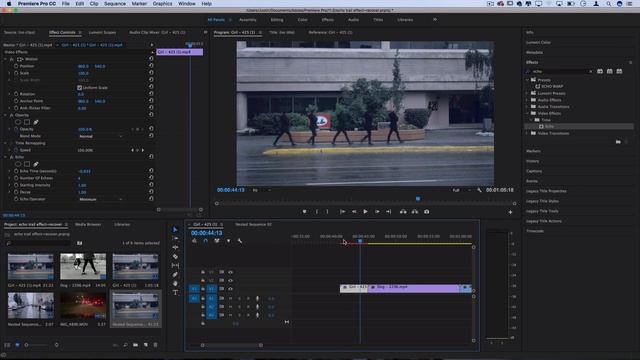Open Program monitor zoom level dropdown
Viewport: 640px width, 360px height.
coord(261,190)
